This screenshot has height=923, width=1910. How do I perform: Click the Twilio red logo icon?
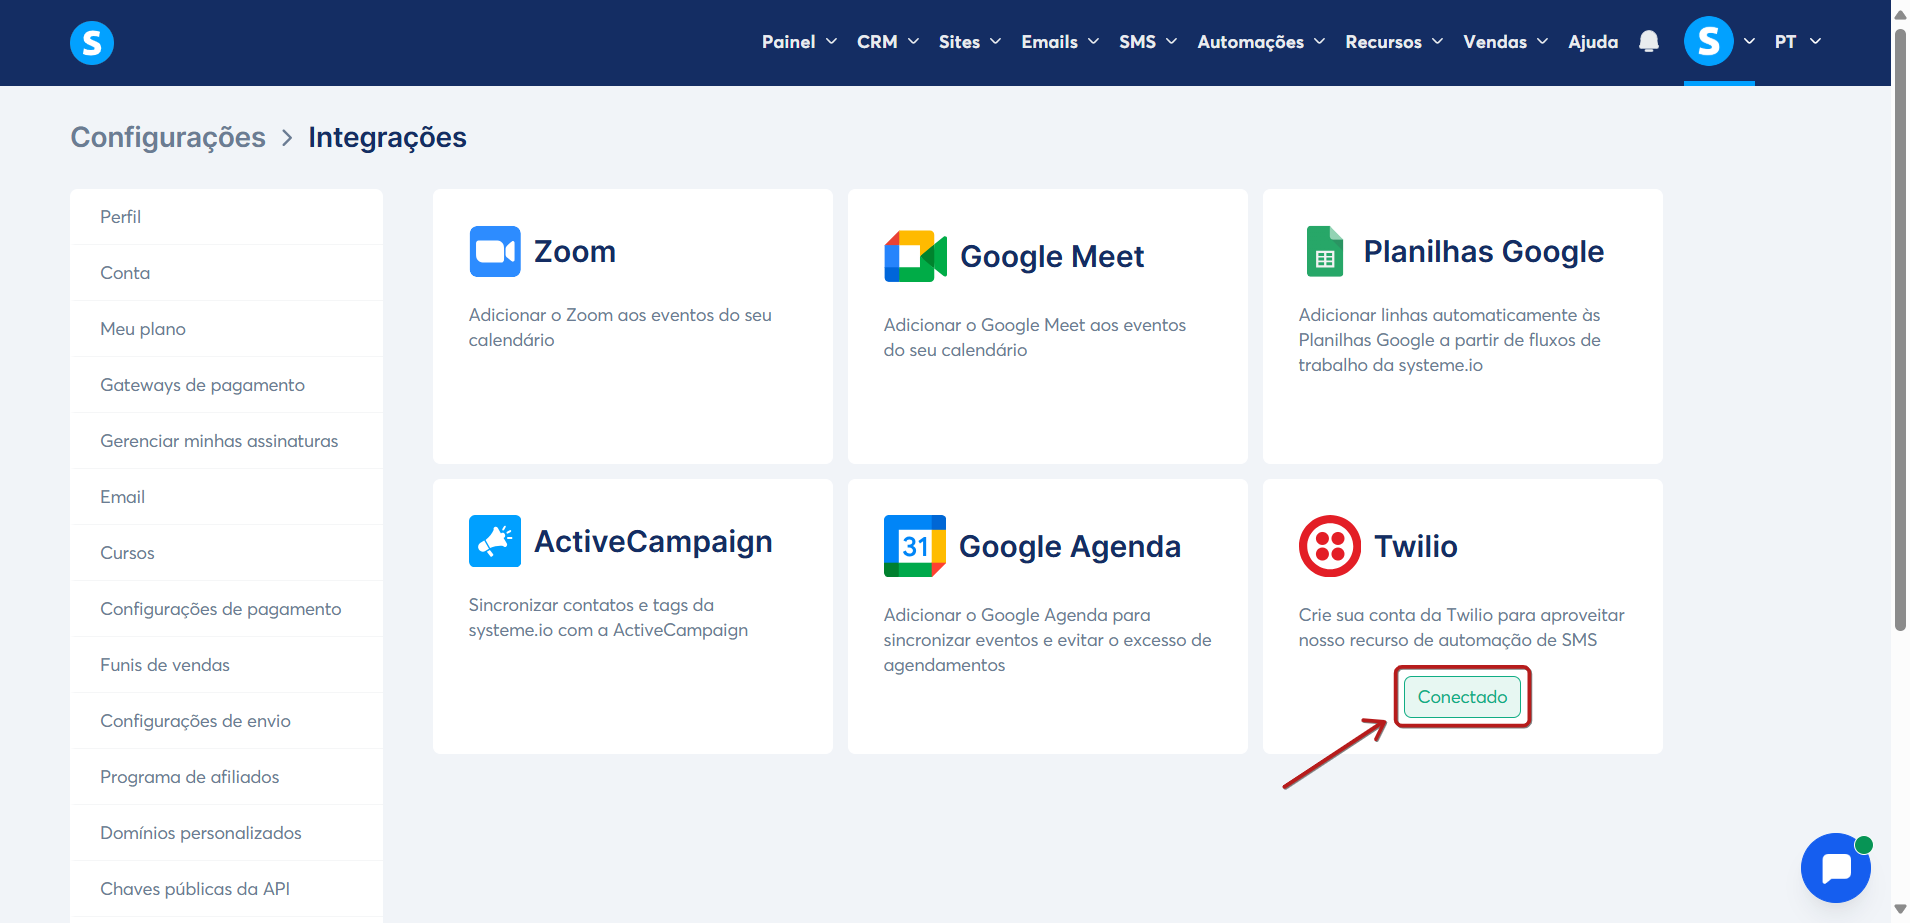tap(1330, 546)
